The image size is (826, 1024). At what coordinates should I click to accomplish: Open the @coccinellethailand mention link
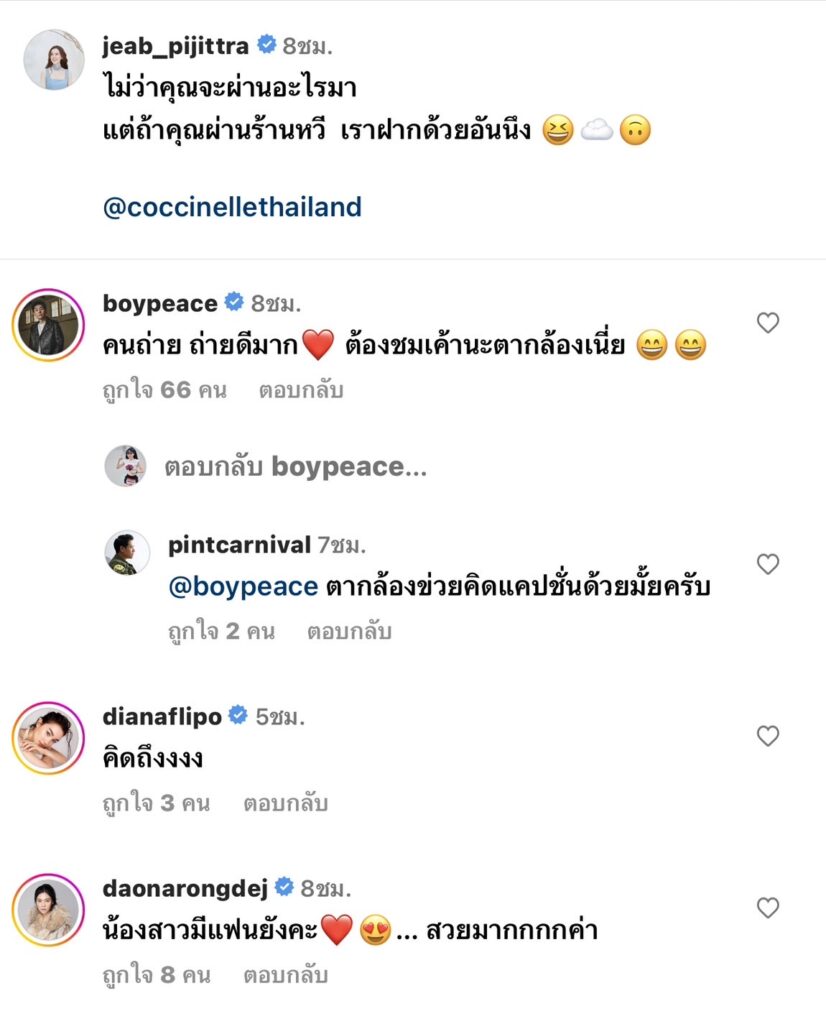[x=232, y=207]
